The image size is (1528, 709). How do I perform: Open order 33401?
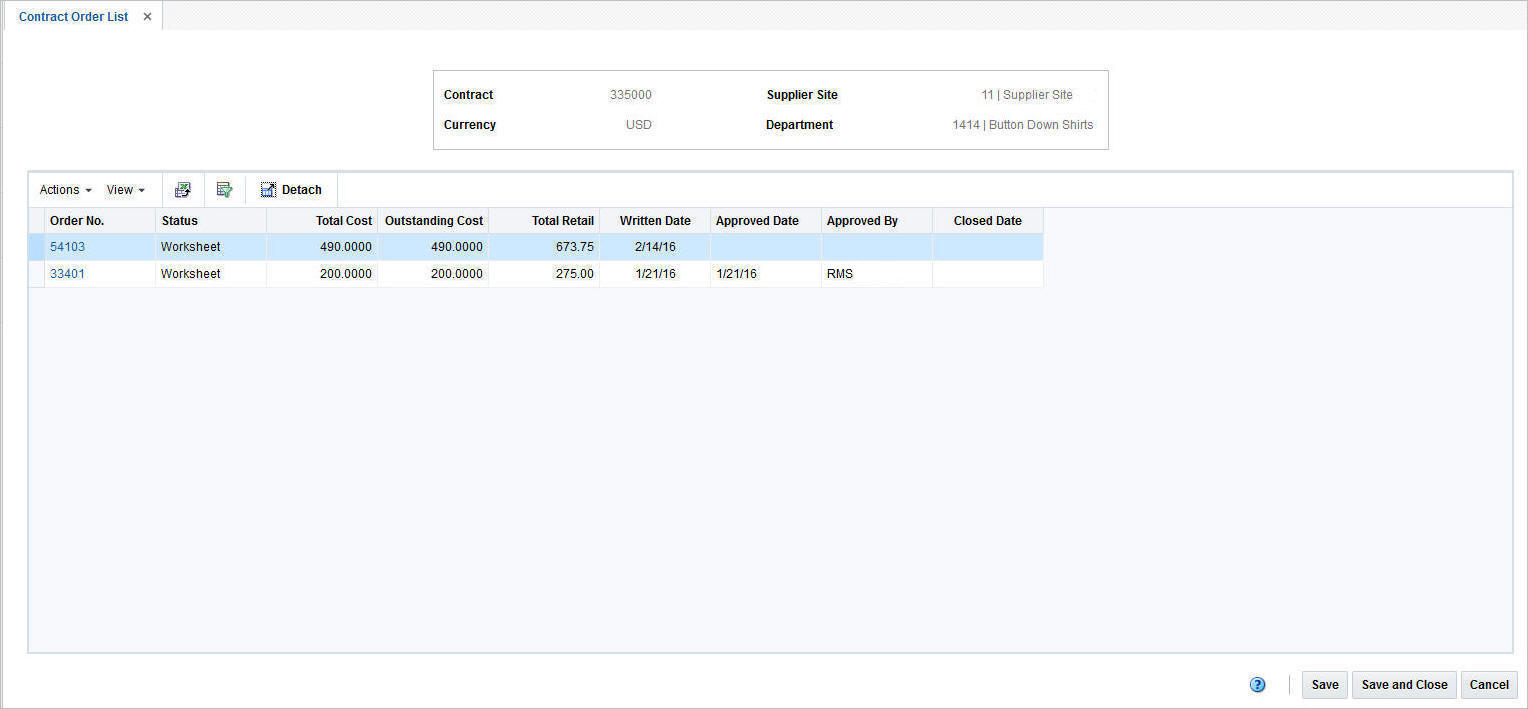(x=67, y=273)
